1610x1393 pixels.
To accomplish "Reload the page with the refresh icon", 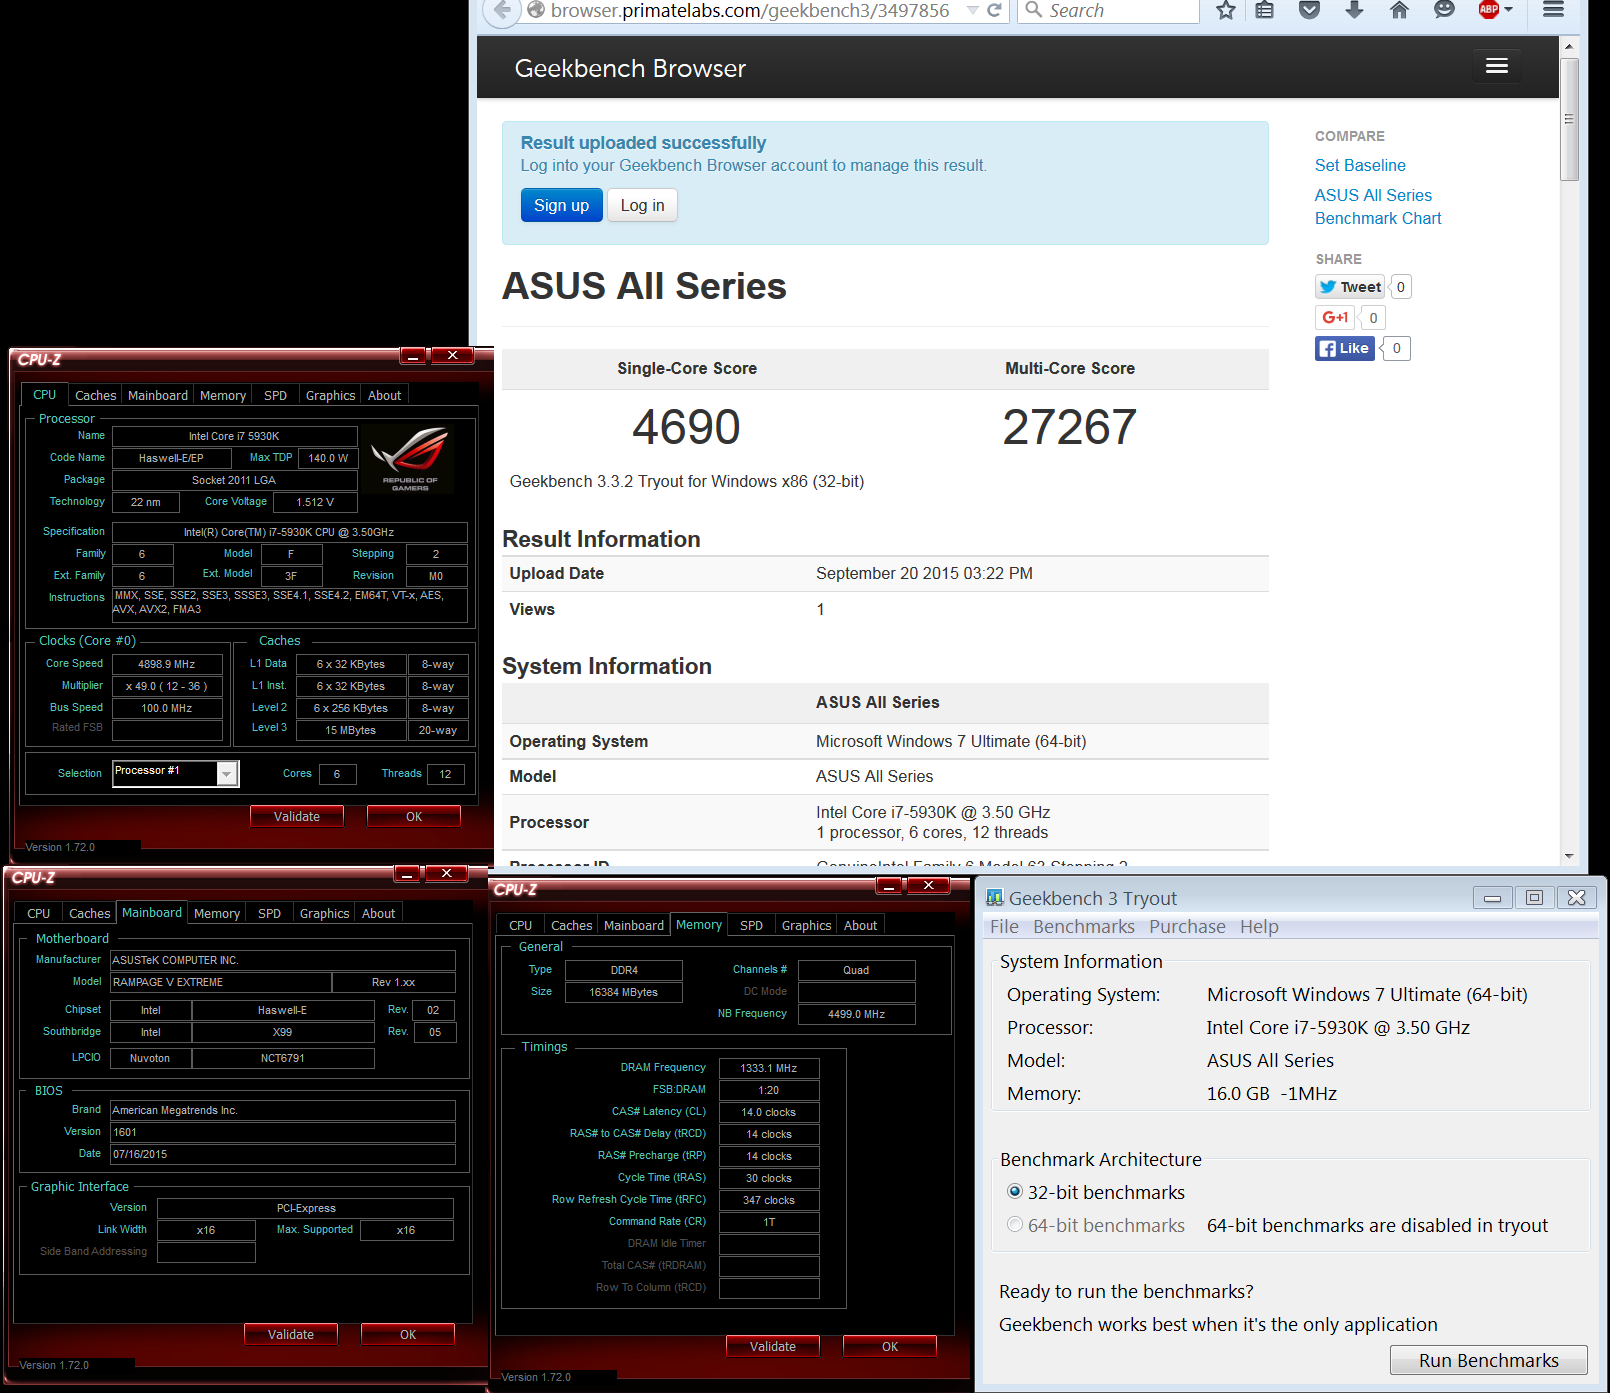I will point(994,10).
